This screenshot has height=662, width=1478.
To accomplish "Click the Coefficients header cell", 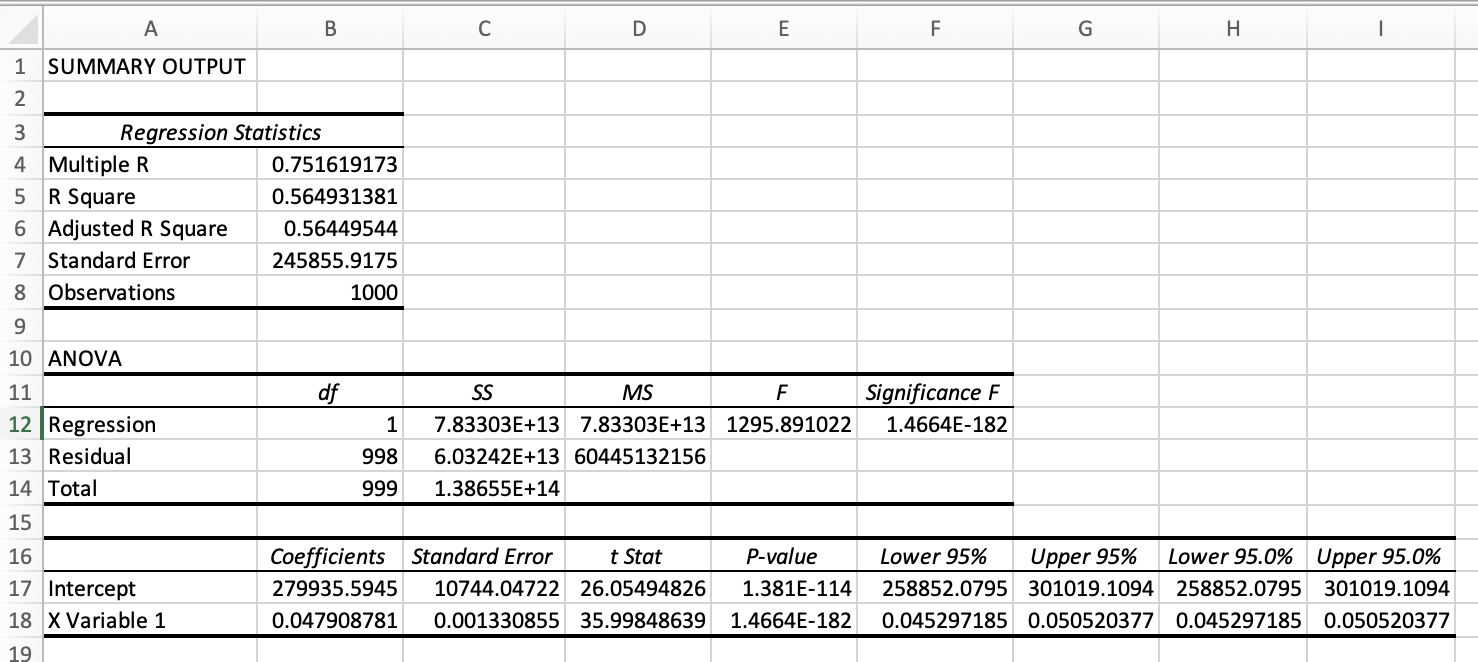I will (x=329, y=556).
